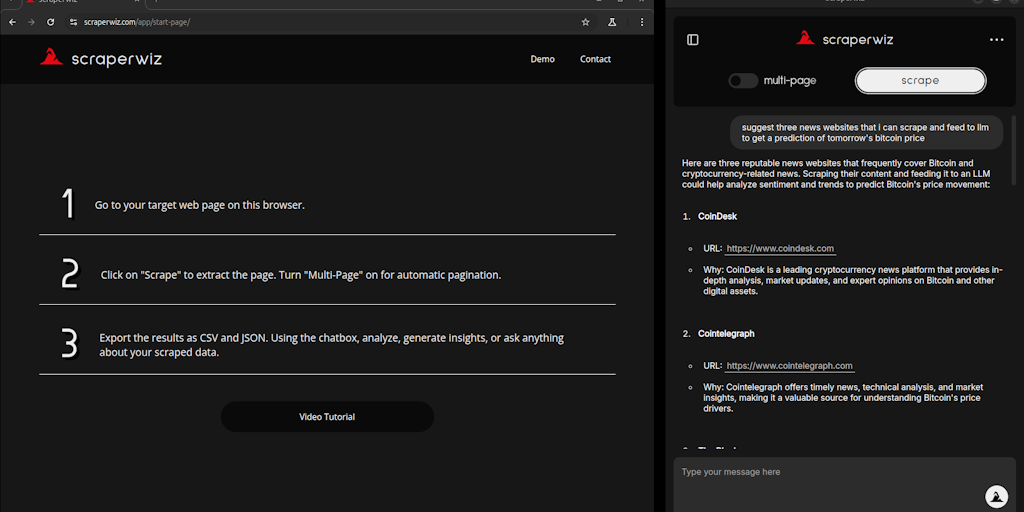Image resolution: width=1024 pixels, height=512 pixels.
Task: Enable the multi-page toggle
Action: (x=743, y=81)
